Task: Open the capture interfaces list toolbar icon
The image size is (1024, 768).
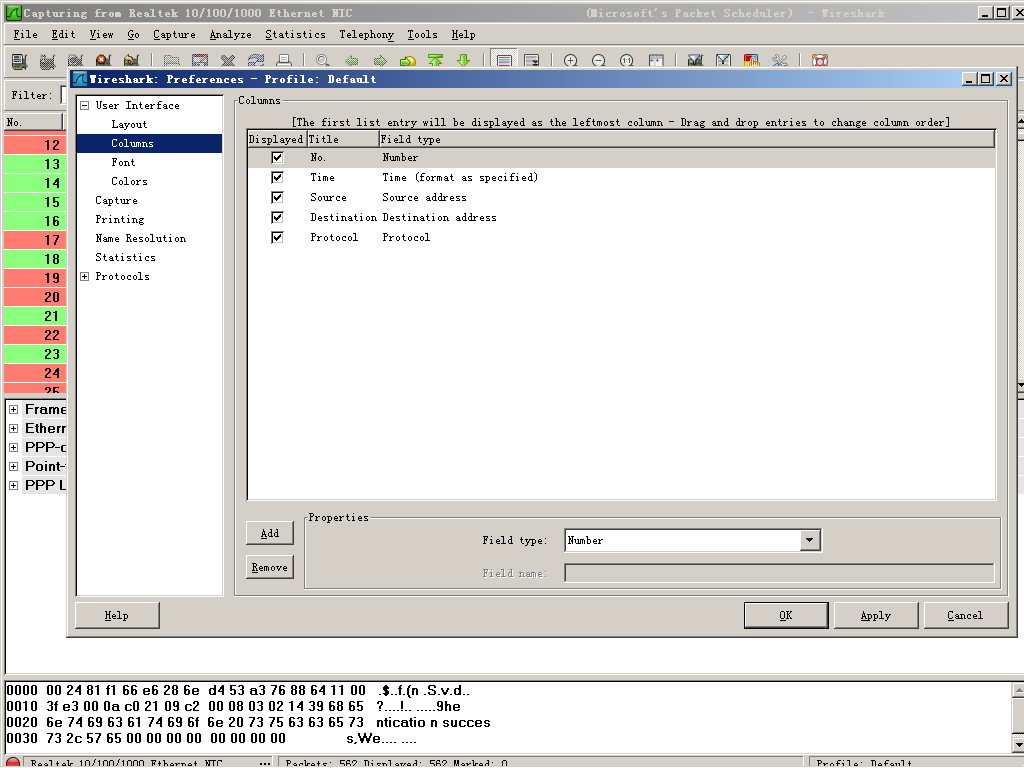Action: [x=20, y=61]
